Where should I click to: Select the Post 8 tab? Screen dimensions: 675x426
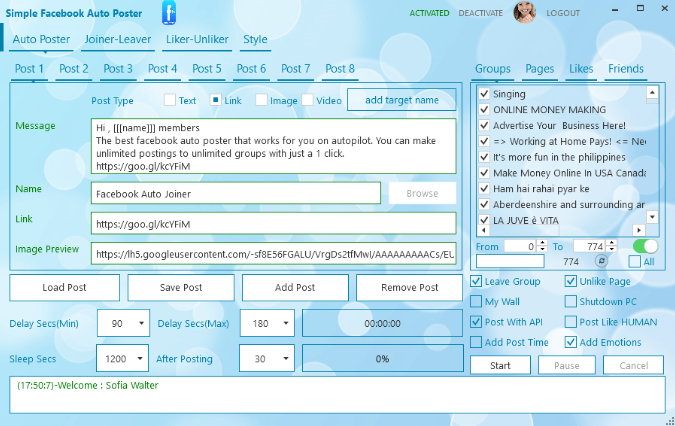[x=340, y=69]
